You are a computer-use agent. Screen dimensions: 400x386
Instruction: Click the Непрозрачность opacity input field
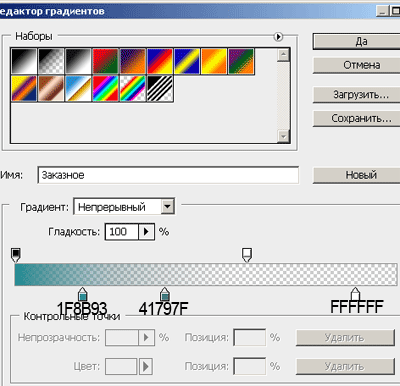pyautogui.click(x=121, y=338)
